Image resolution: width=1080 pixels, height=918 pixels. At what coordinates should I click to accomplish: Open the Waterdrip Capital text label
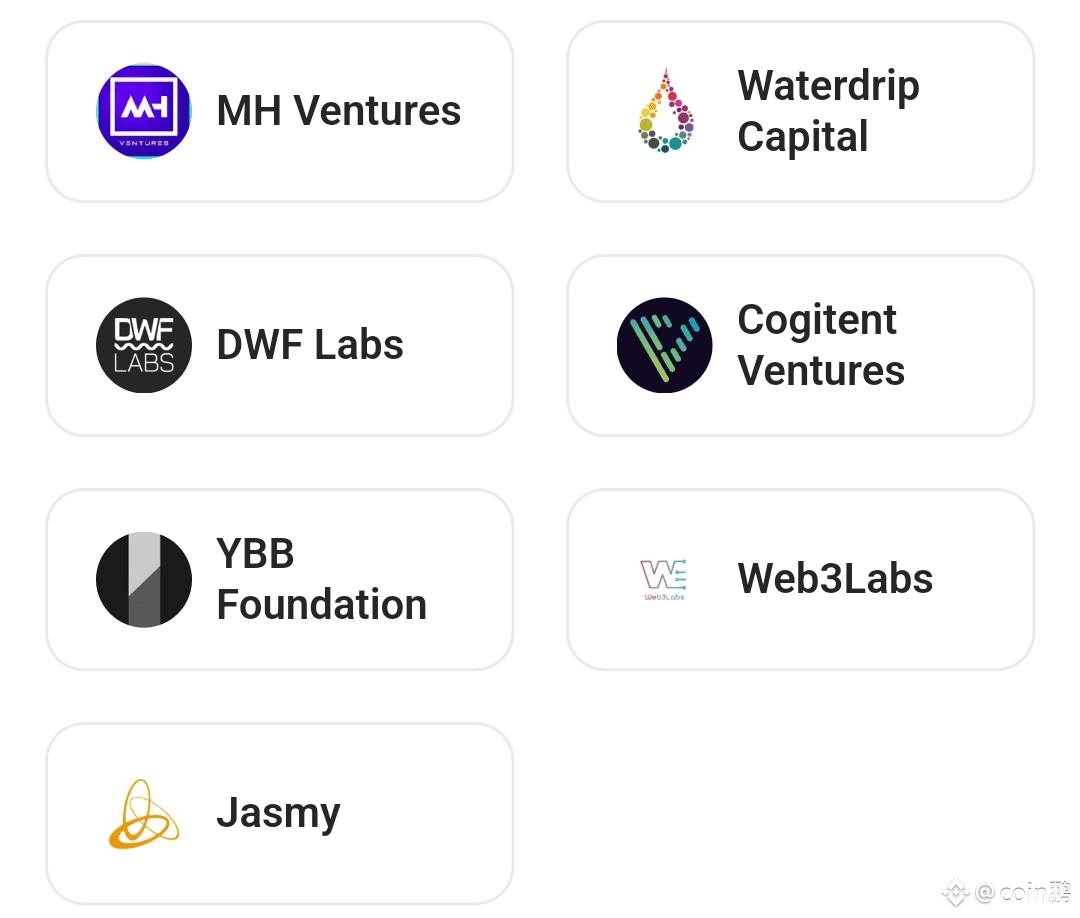point(828,111)
